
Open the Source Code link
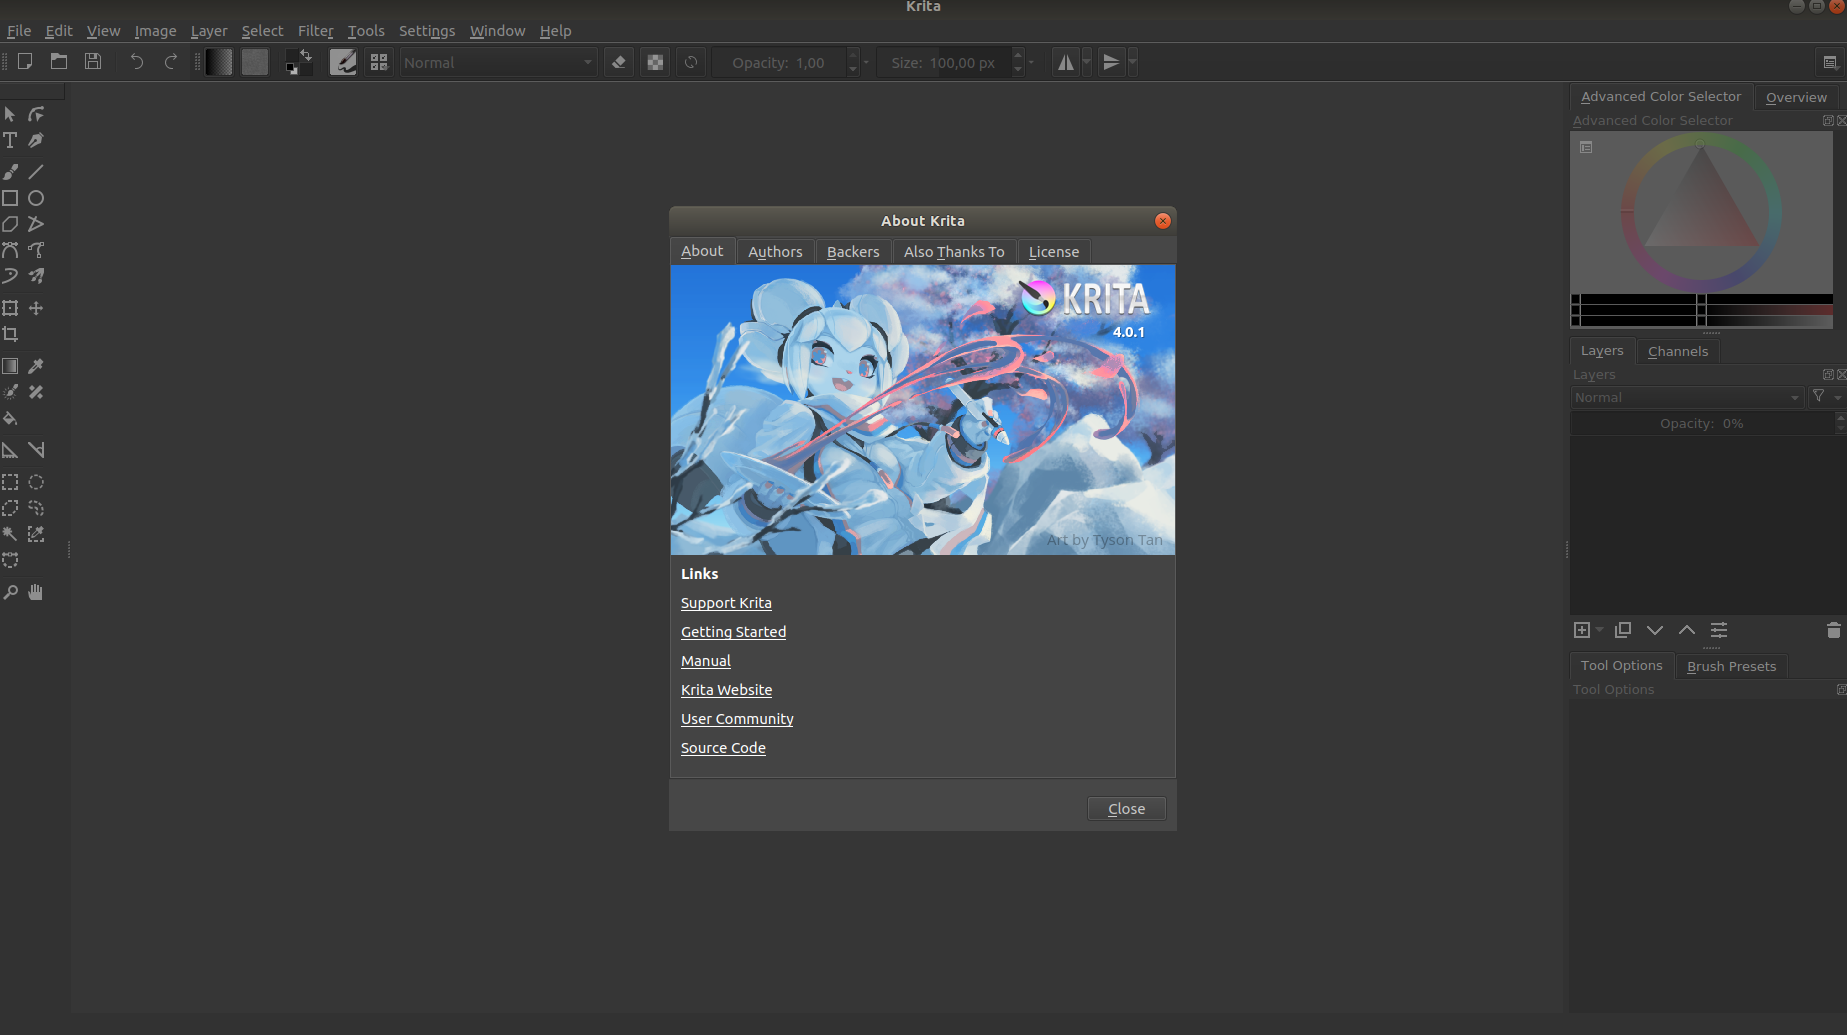723,748
